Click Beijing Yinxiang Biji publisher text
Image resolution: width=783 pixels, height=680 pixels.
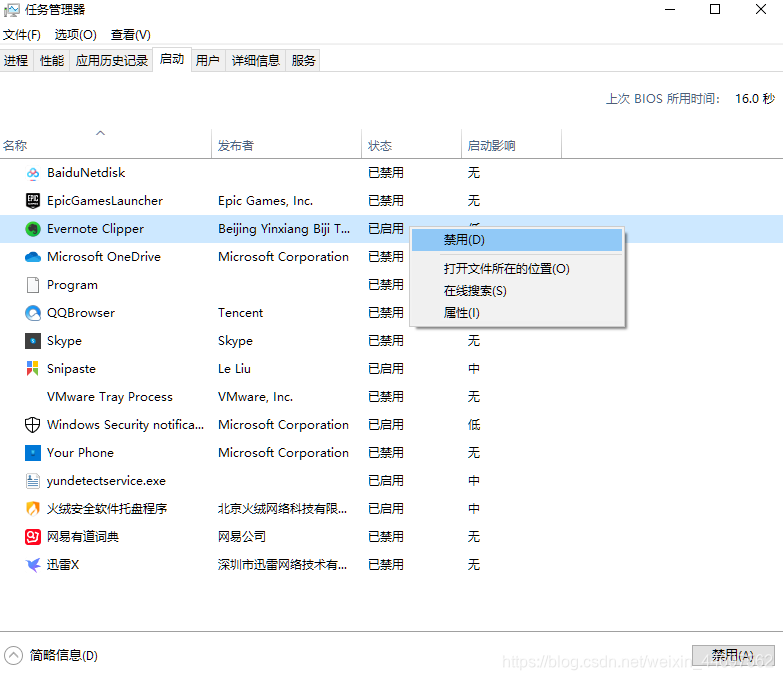(x=284, y=229)
